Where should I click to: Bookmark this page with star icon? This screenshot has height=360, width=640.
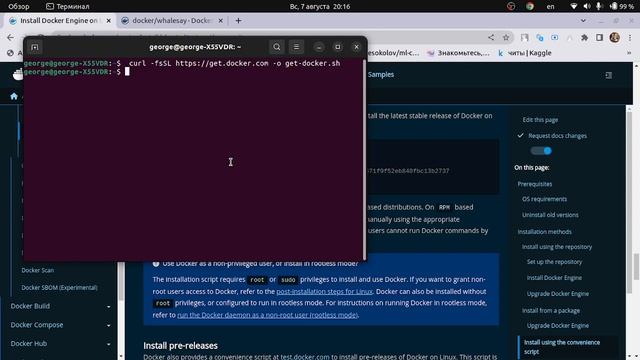click(x=506, y=38)
